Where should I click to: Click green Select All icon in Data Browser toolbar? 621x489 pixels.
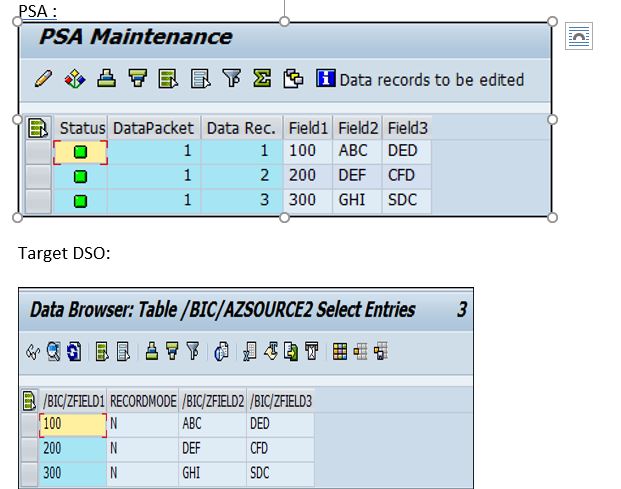coord(102,352)
